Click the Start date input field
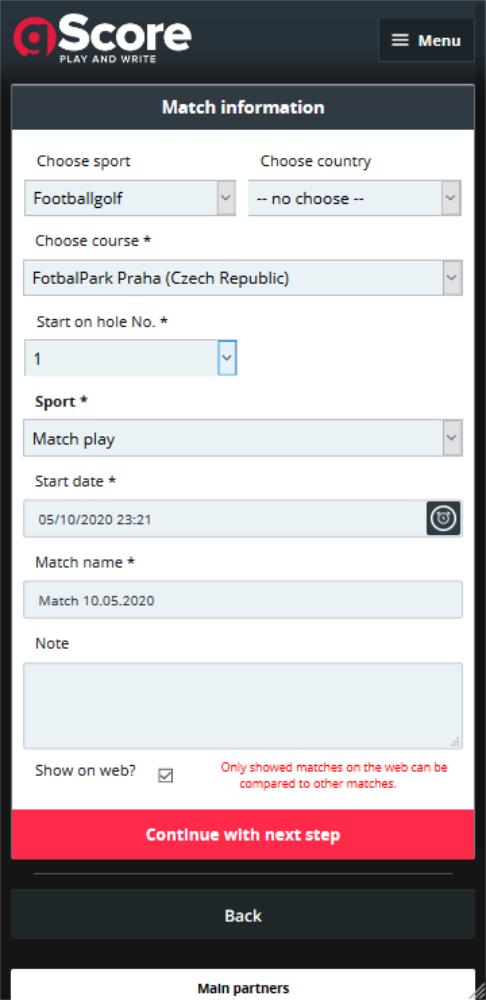This screenshot has height=1000, width=486. pyautogui.click(x=225, y=518)
